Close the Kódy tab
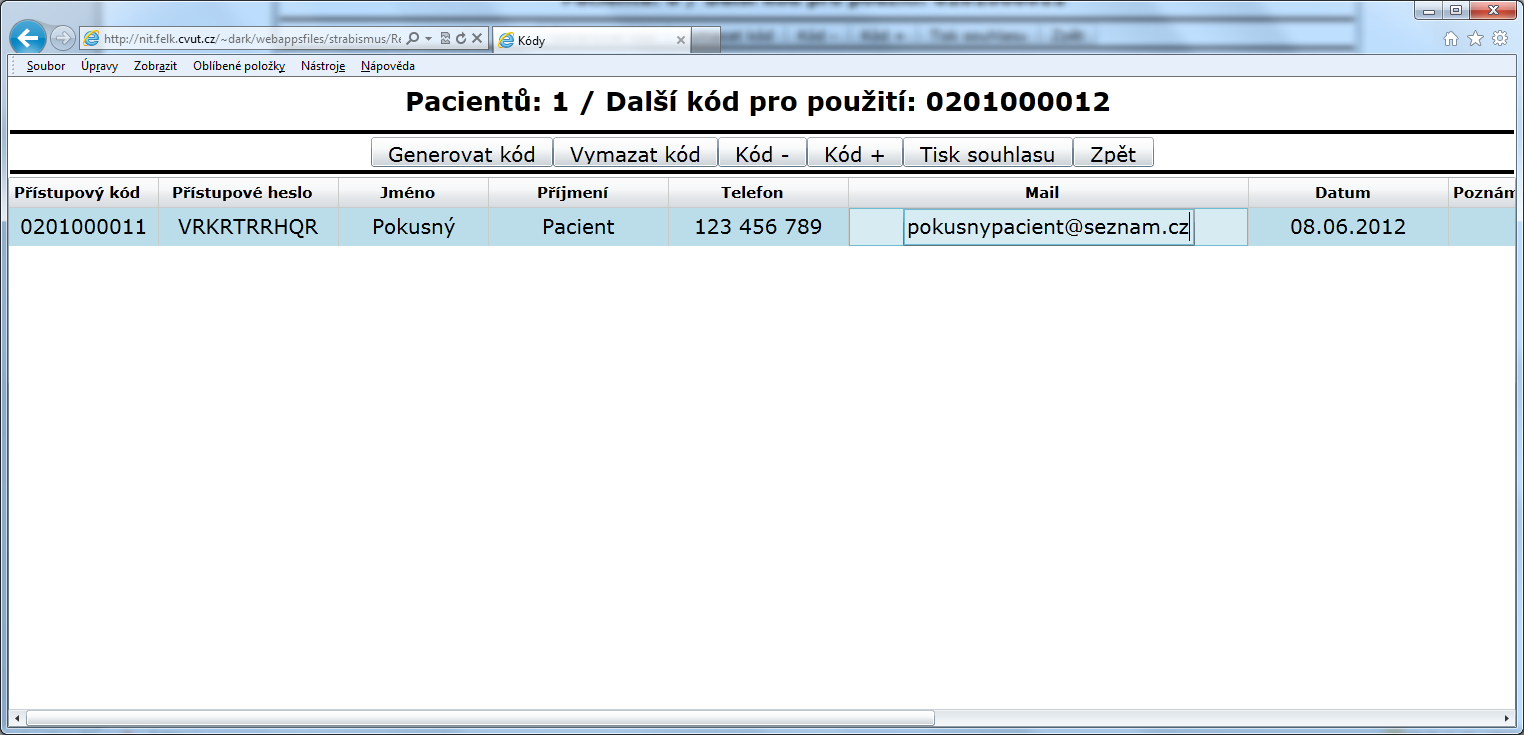The height and width of the screenshot is (735, 1524). point(681,40)
